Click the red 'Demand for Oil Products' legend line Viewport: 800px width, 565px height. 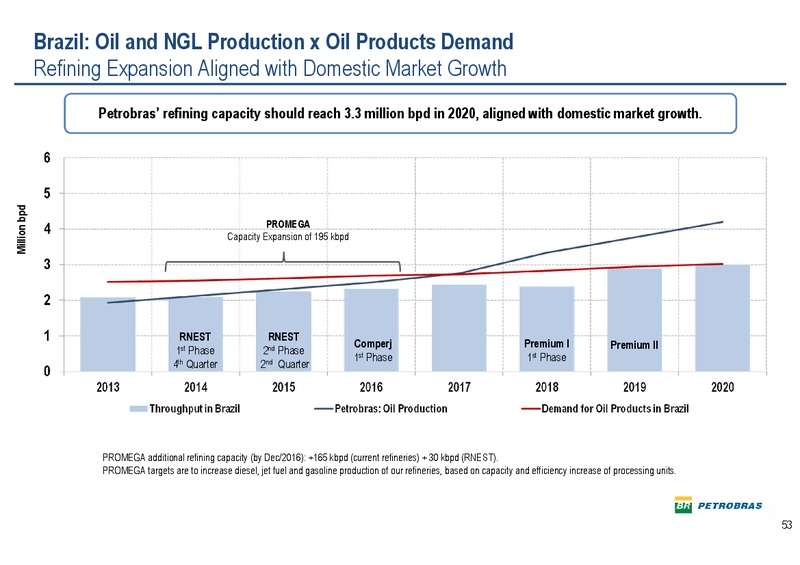pyautogui.click(x=530, y=409)
